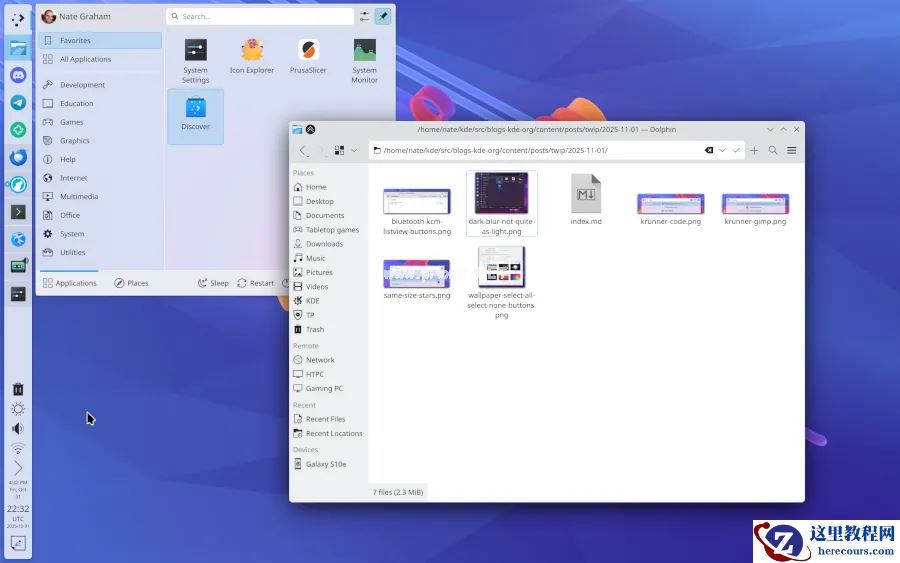Expand the view mode dropdown arrow

coord(354,151)
